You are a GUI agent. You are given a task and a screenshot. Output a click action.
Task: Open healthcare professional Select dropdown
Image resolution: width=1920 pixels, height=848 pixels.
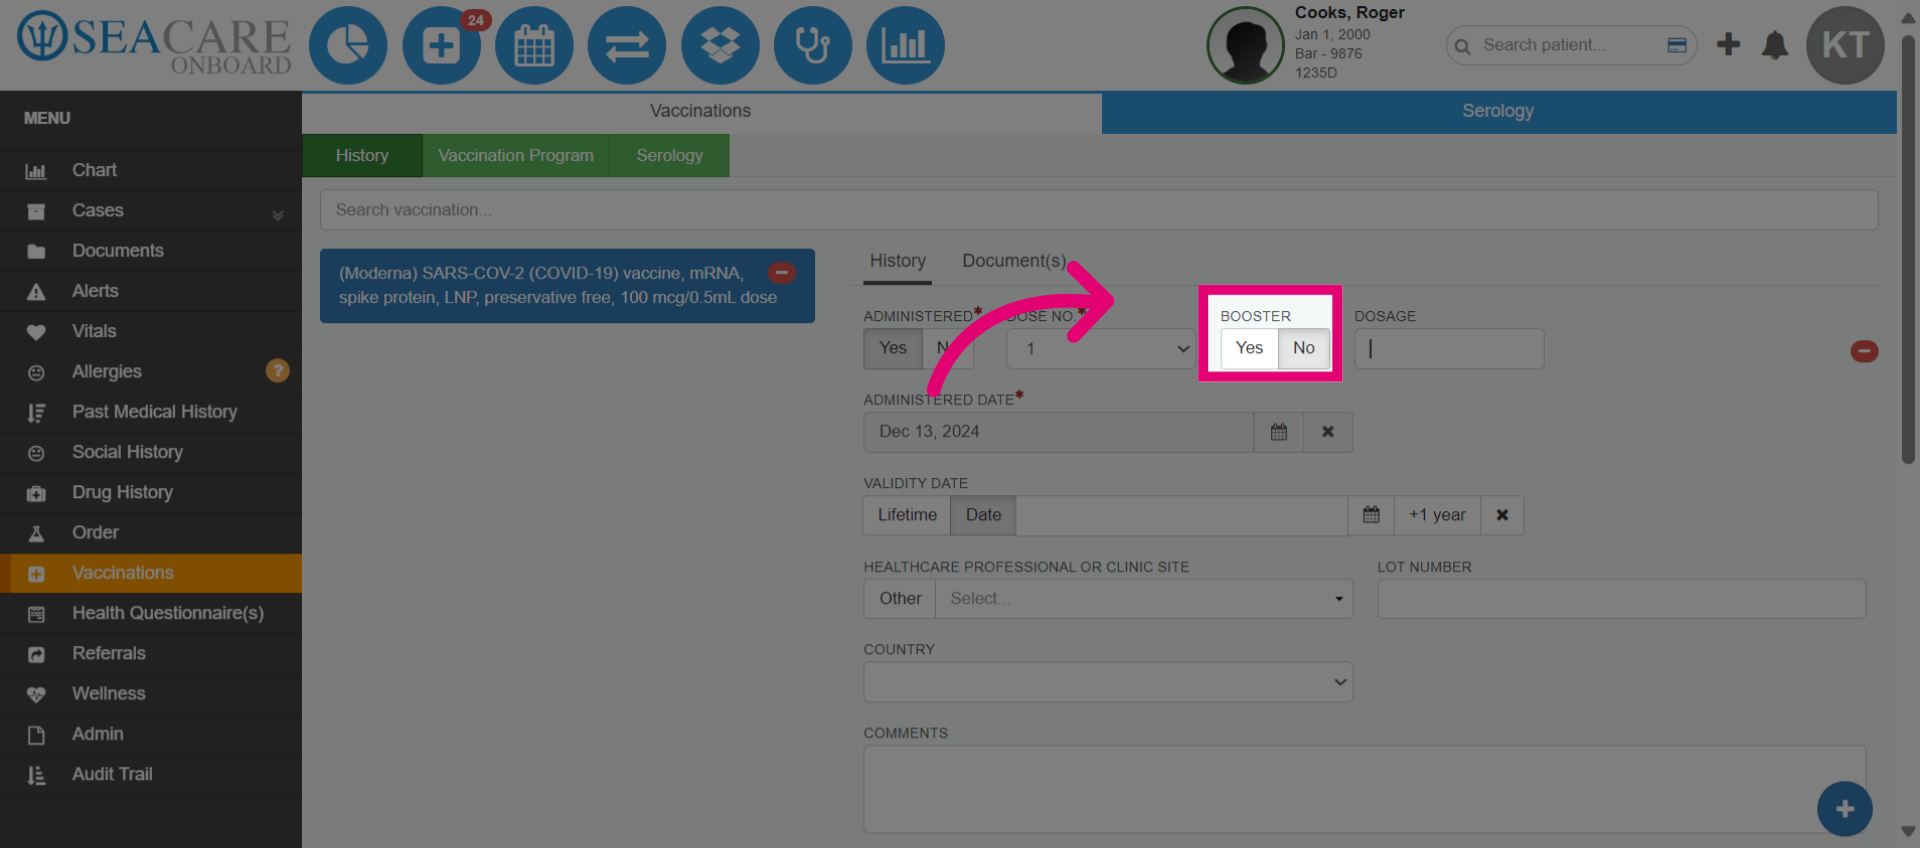coord(1144,599)
